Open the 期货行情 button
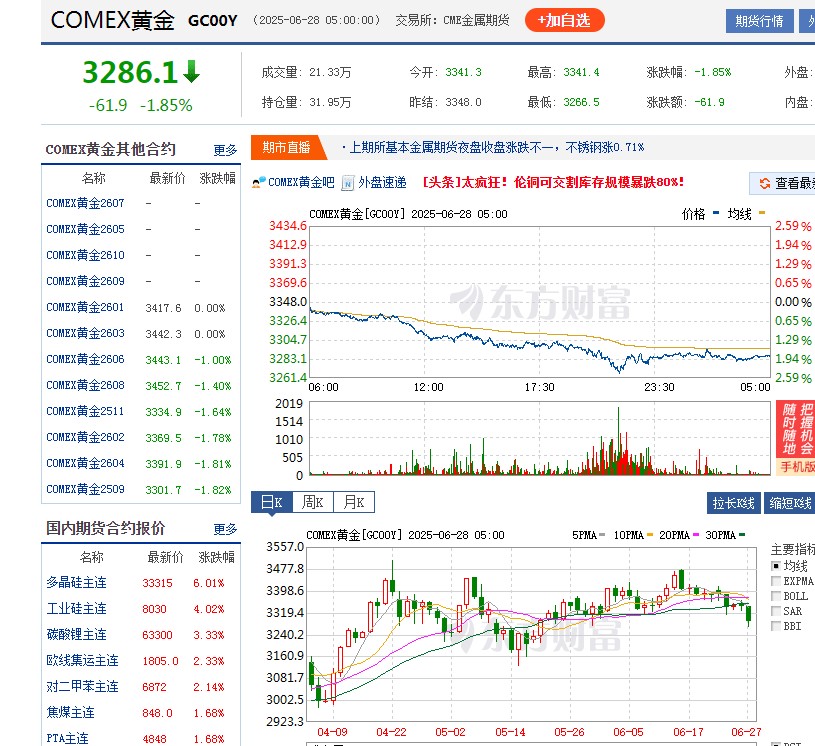This screenshot has height=746, width=815. (x=759, y=21)
